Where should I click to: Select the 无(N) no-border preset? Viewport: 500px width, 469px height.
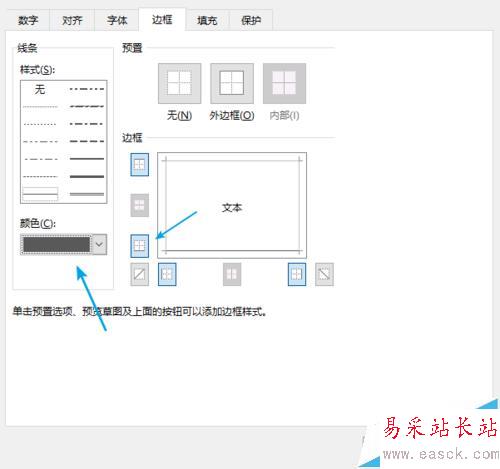pos(180,84)
